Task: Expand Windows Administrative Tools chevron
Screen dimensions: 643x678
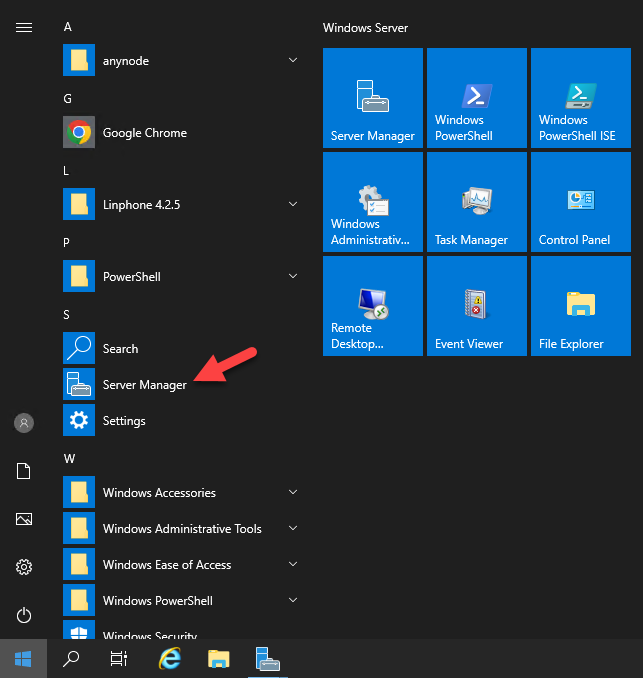Action: coord(293,528)
